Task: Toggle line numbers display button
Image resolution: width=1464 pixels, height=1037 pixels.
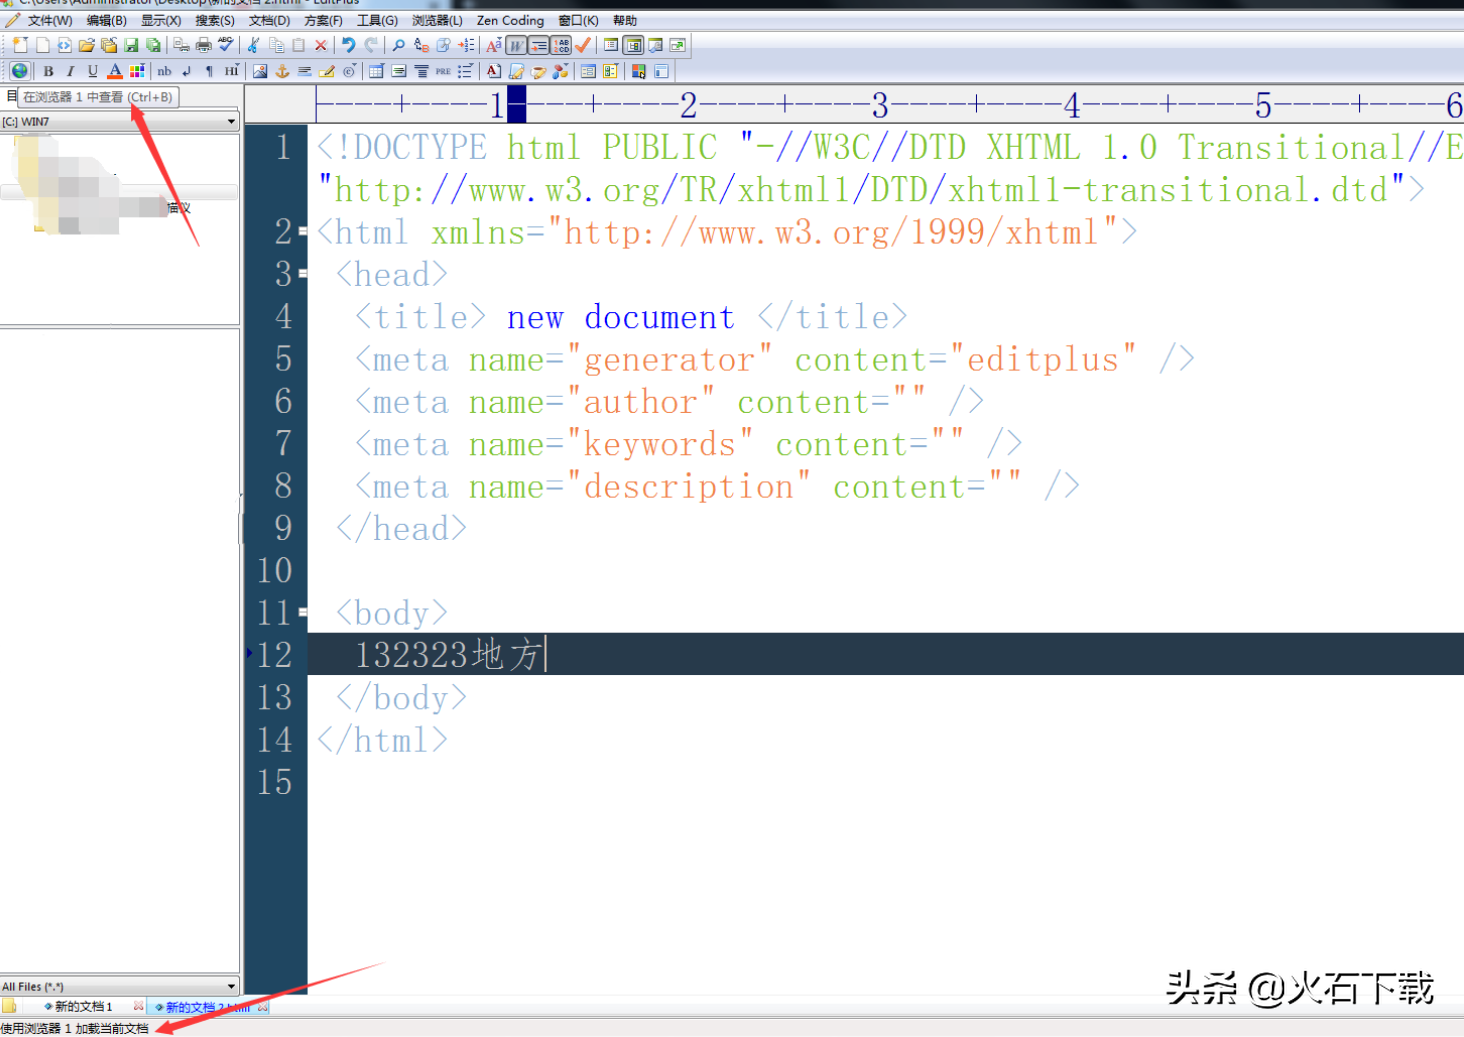Action: click(x=562, y=45)
